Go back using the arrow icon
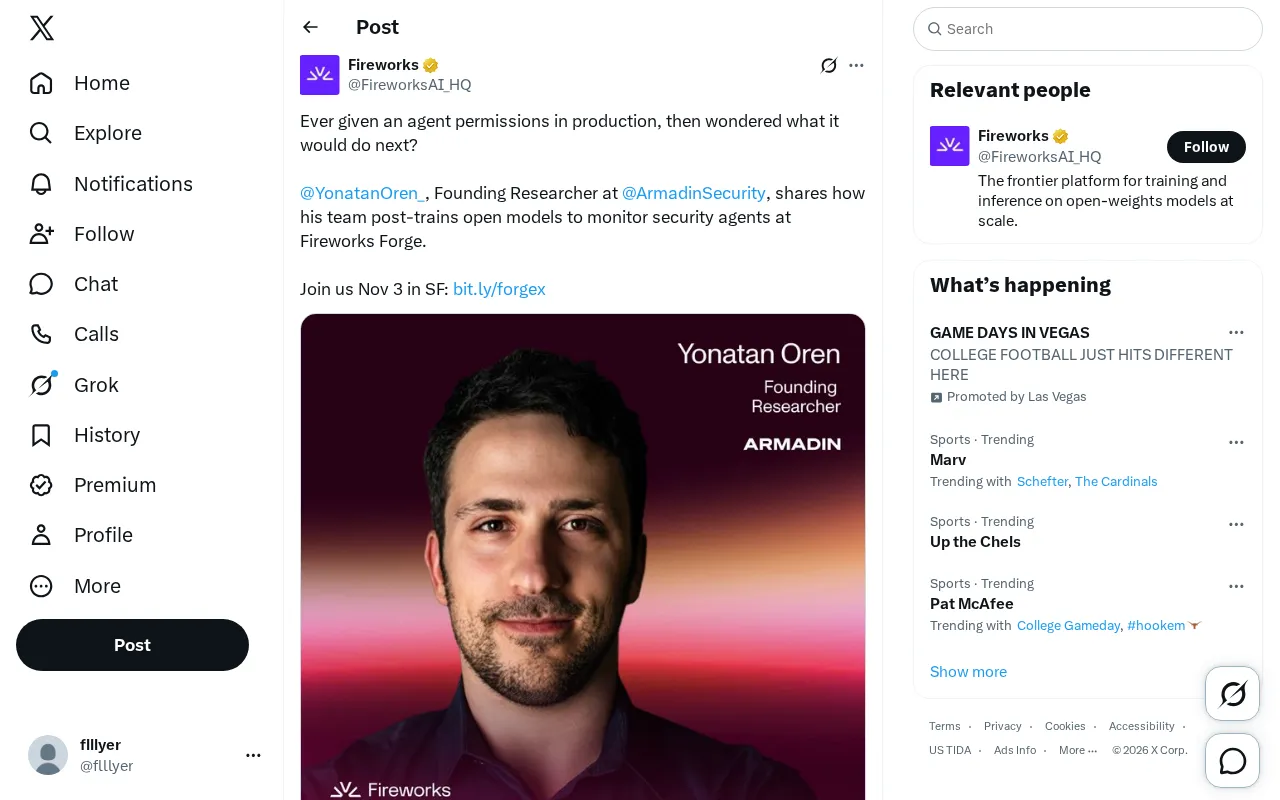 tap(311, 27)
